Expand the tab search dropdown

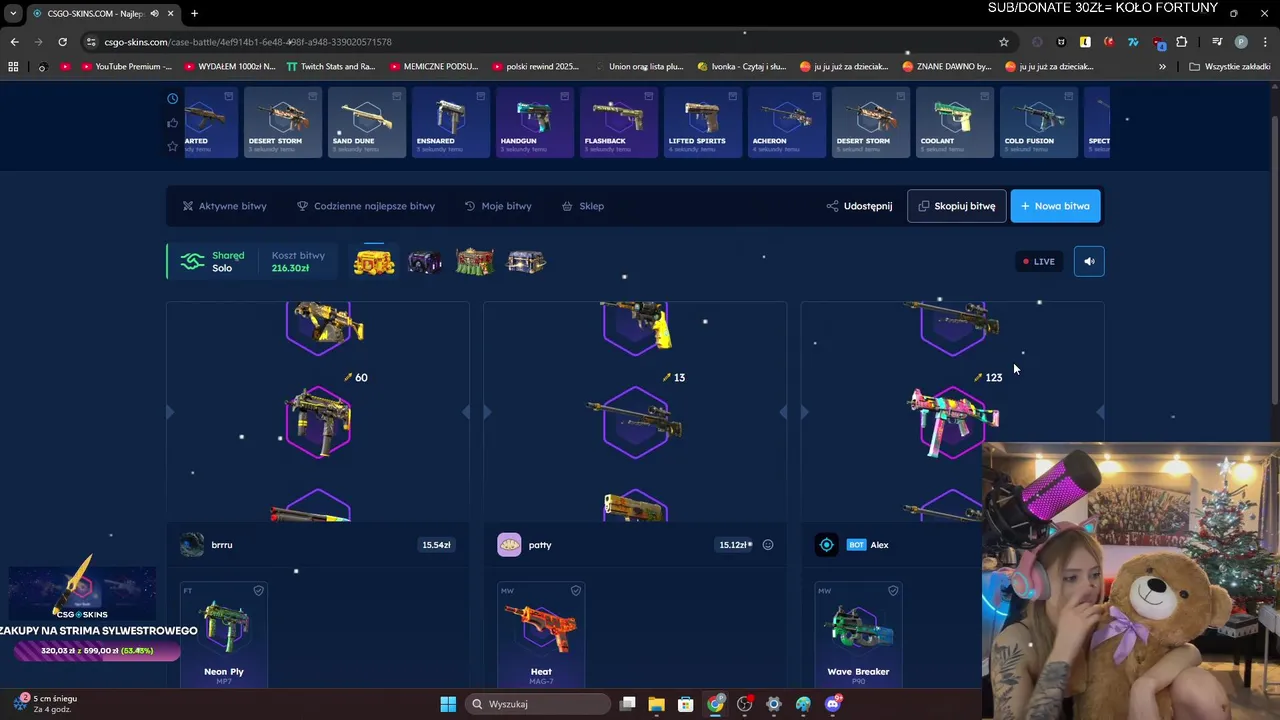coord(13,13)
